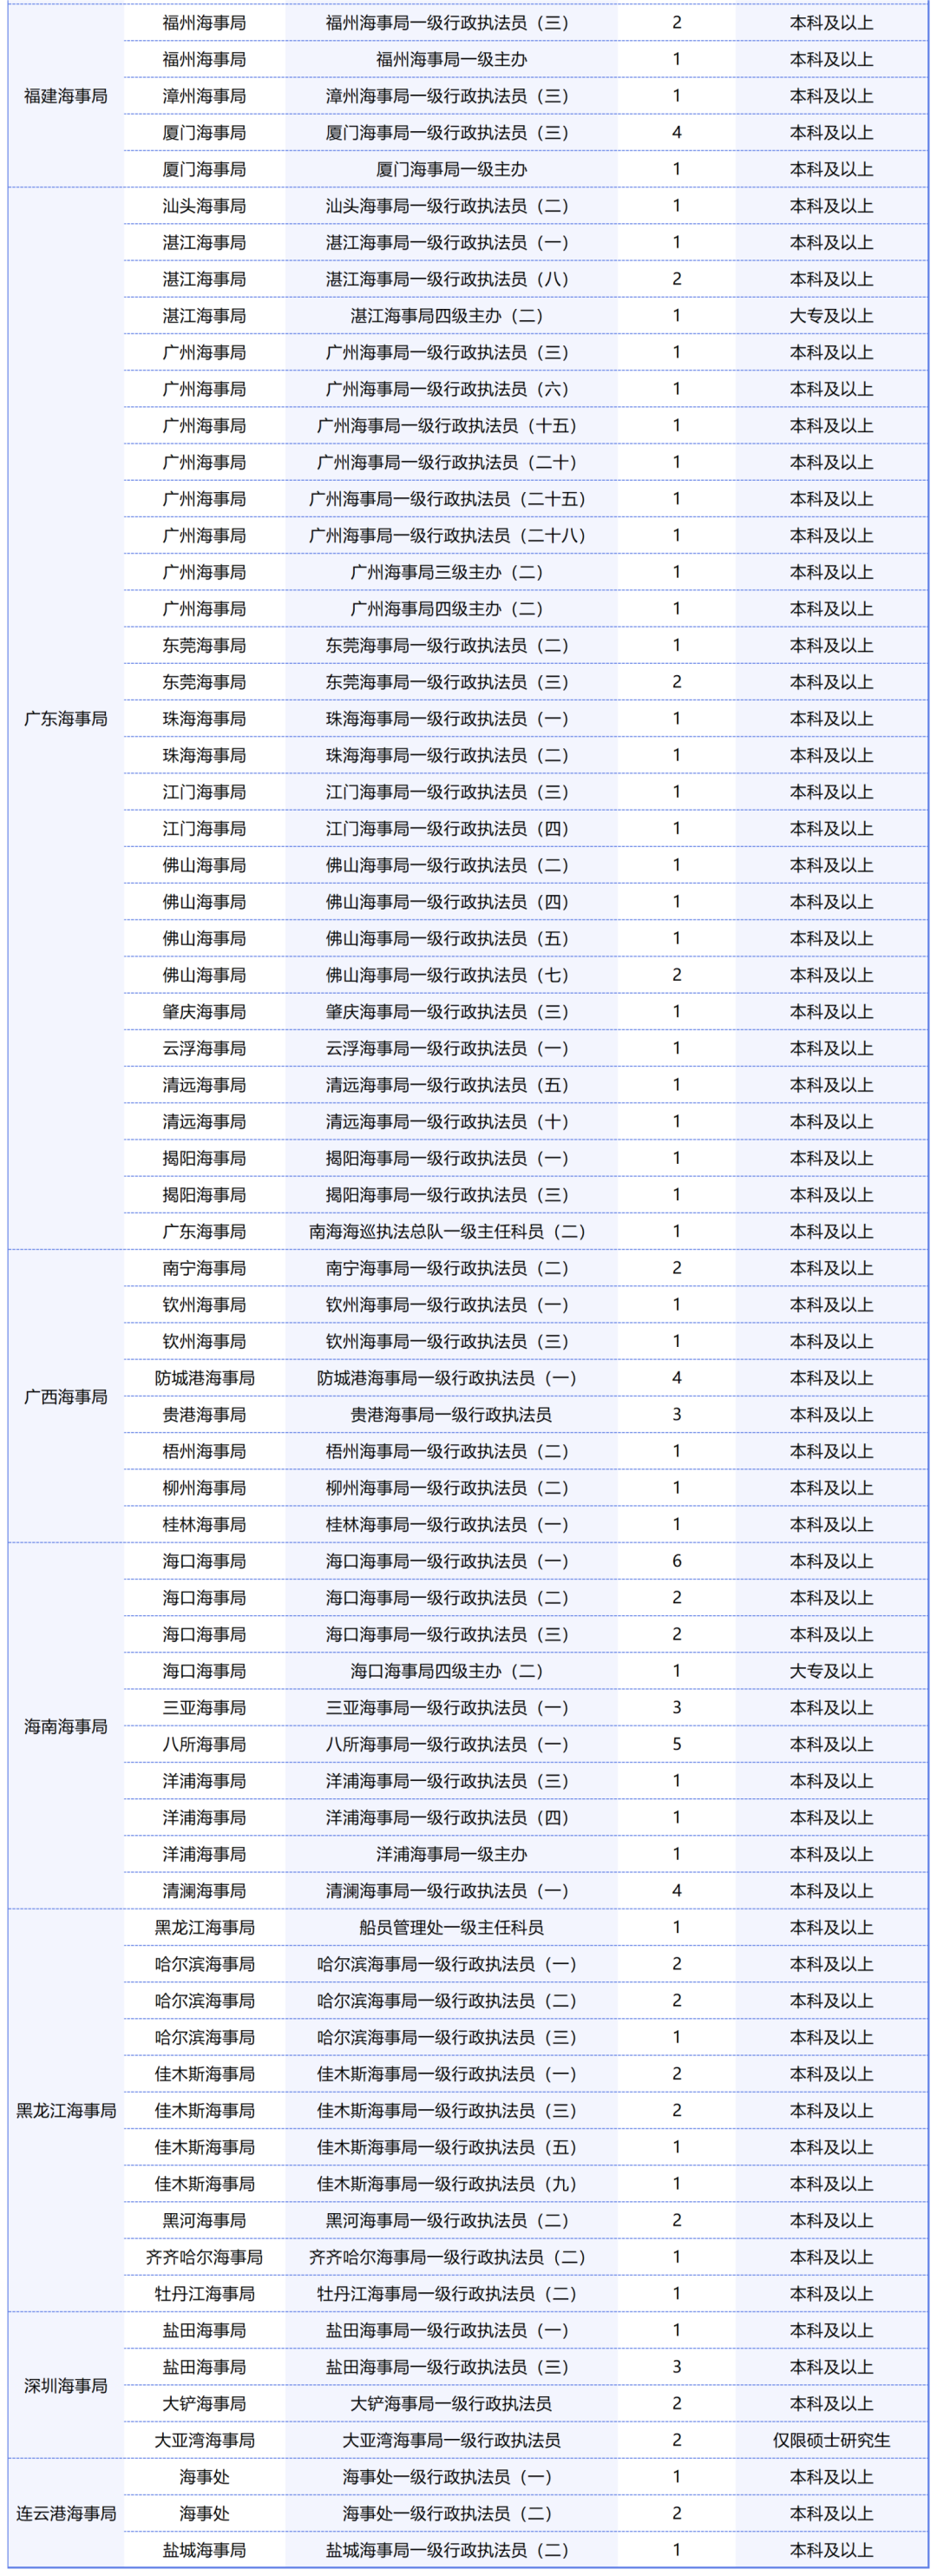Click 三亚海事局一级行政执法员（一） cell
This screenshot has width=937, height=2576.
tap(451, 1707)
